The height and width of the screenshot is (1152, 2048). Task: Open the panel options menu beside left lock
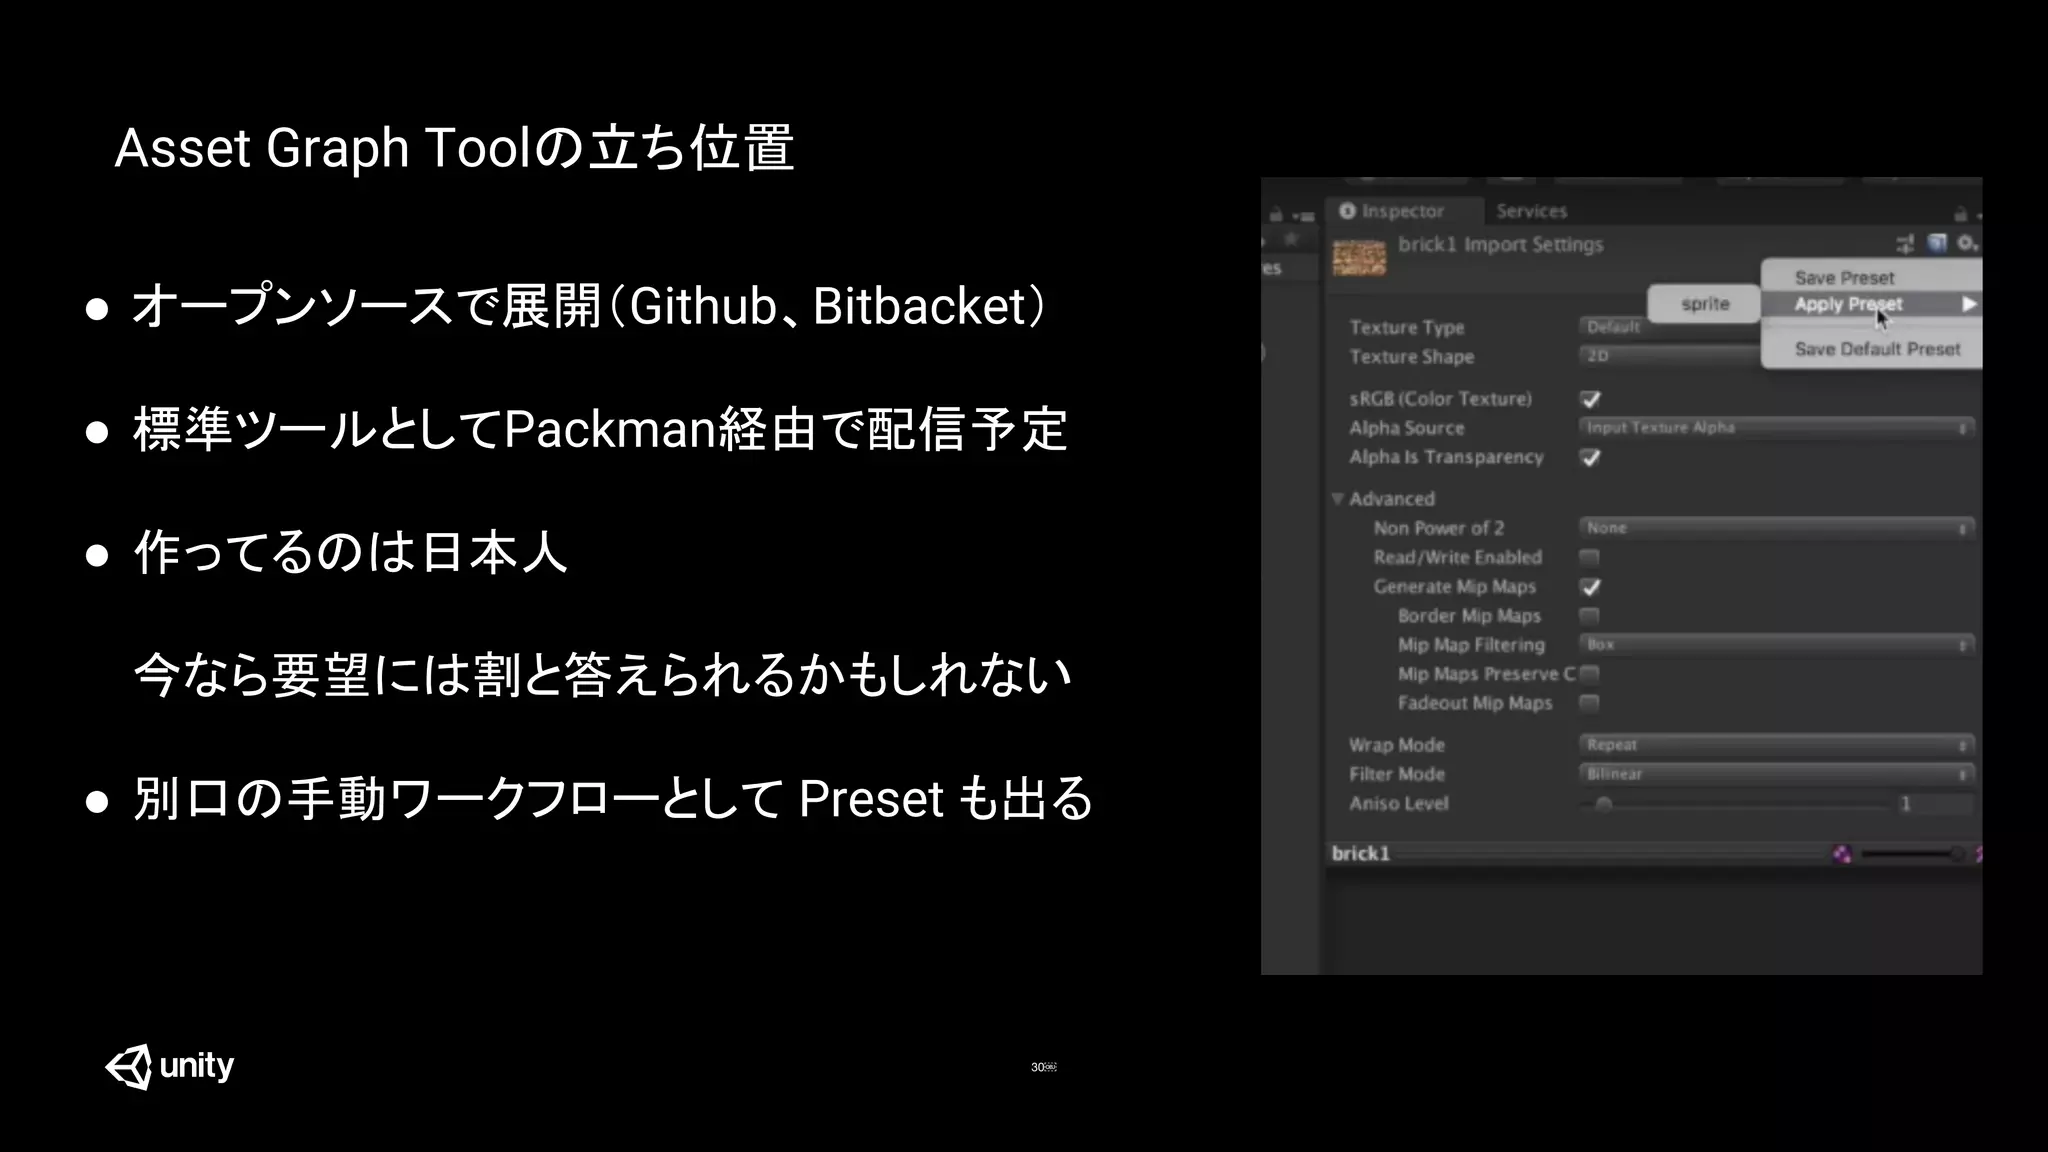click(x=1303, y=216)
